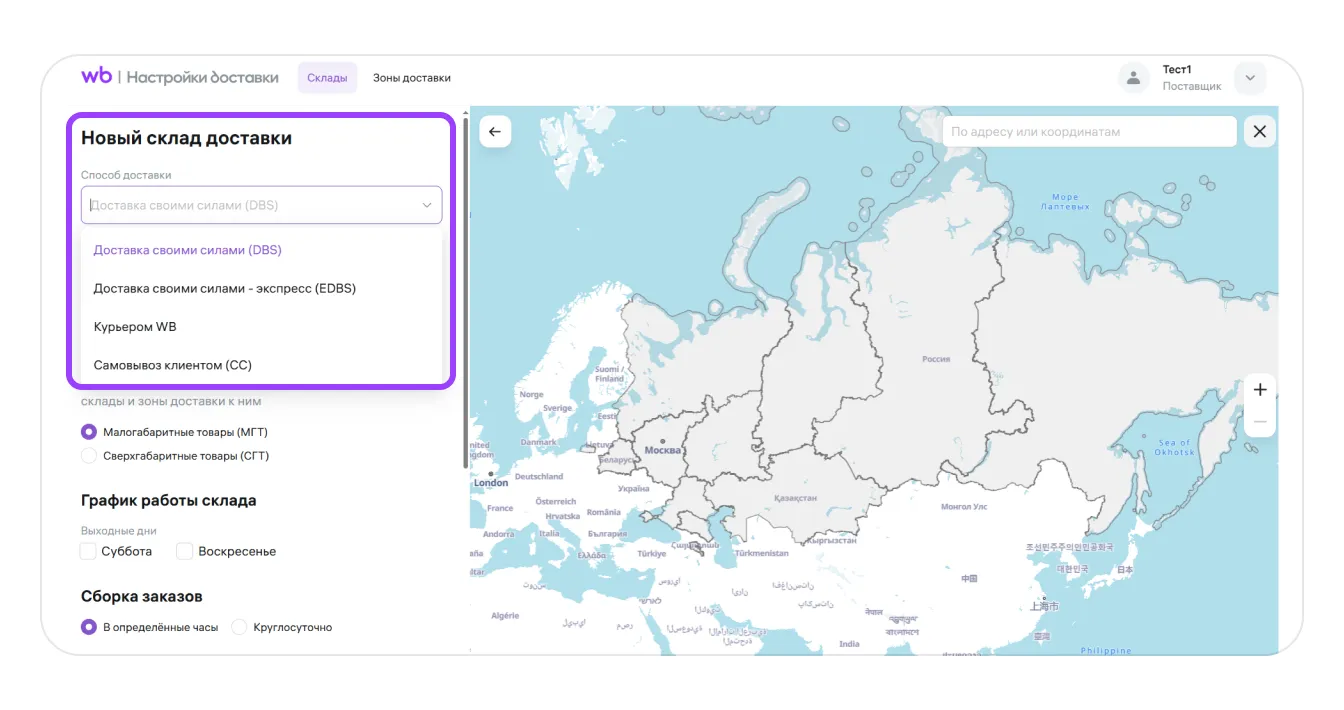Select Малогабаритные товары (МГТ) radio button
The width and height of the screenshot is (1344, 710).
[x=89, y=432]
